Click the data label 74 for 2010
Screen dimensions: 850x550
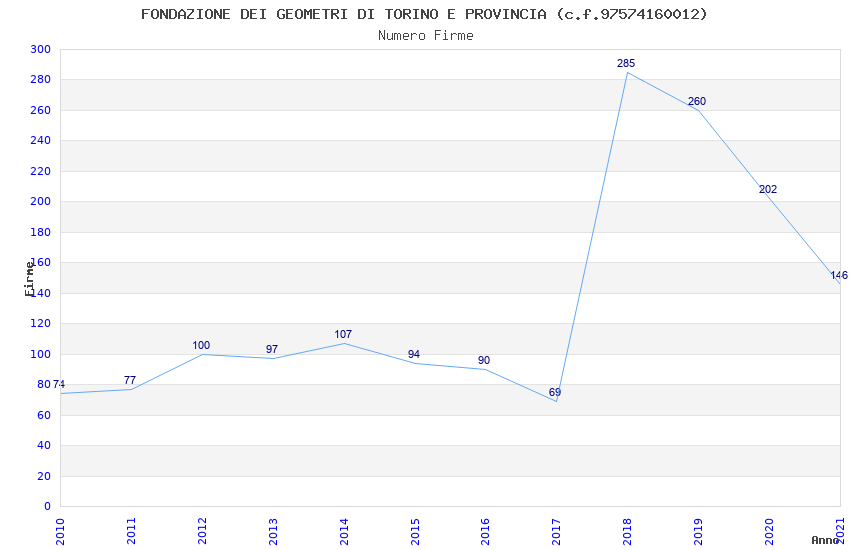click(59, 384)
